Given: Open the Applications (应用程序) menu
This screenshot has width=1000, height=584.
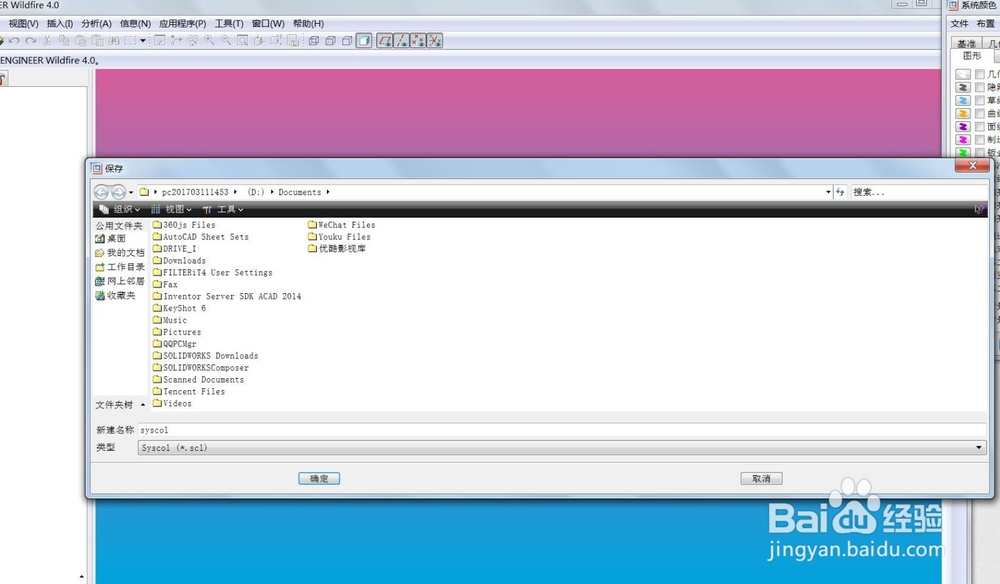Looking at the screenshot, I should tap(182, 24).
